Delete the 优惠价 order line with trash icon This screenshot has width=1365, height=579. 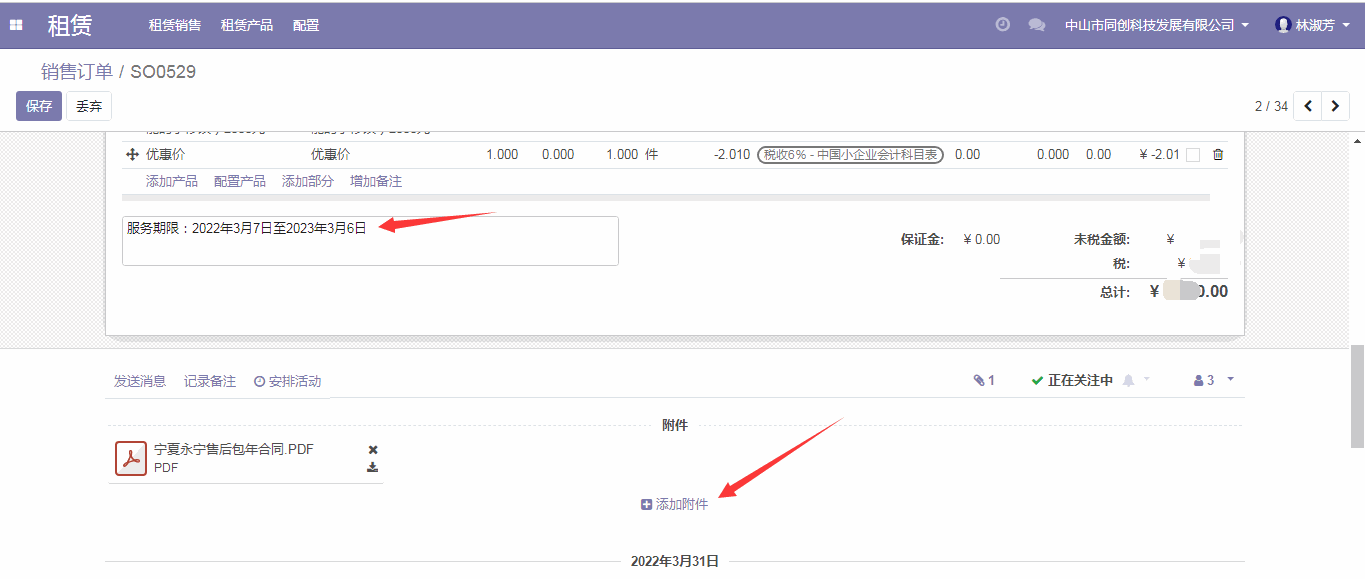click(1217, 155)
